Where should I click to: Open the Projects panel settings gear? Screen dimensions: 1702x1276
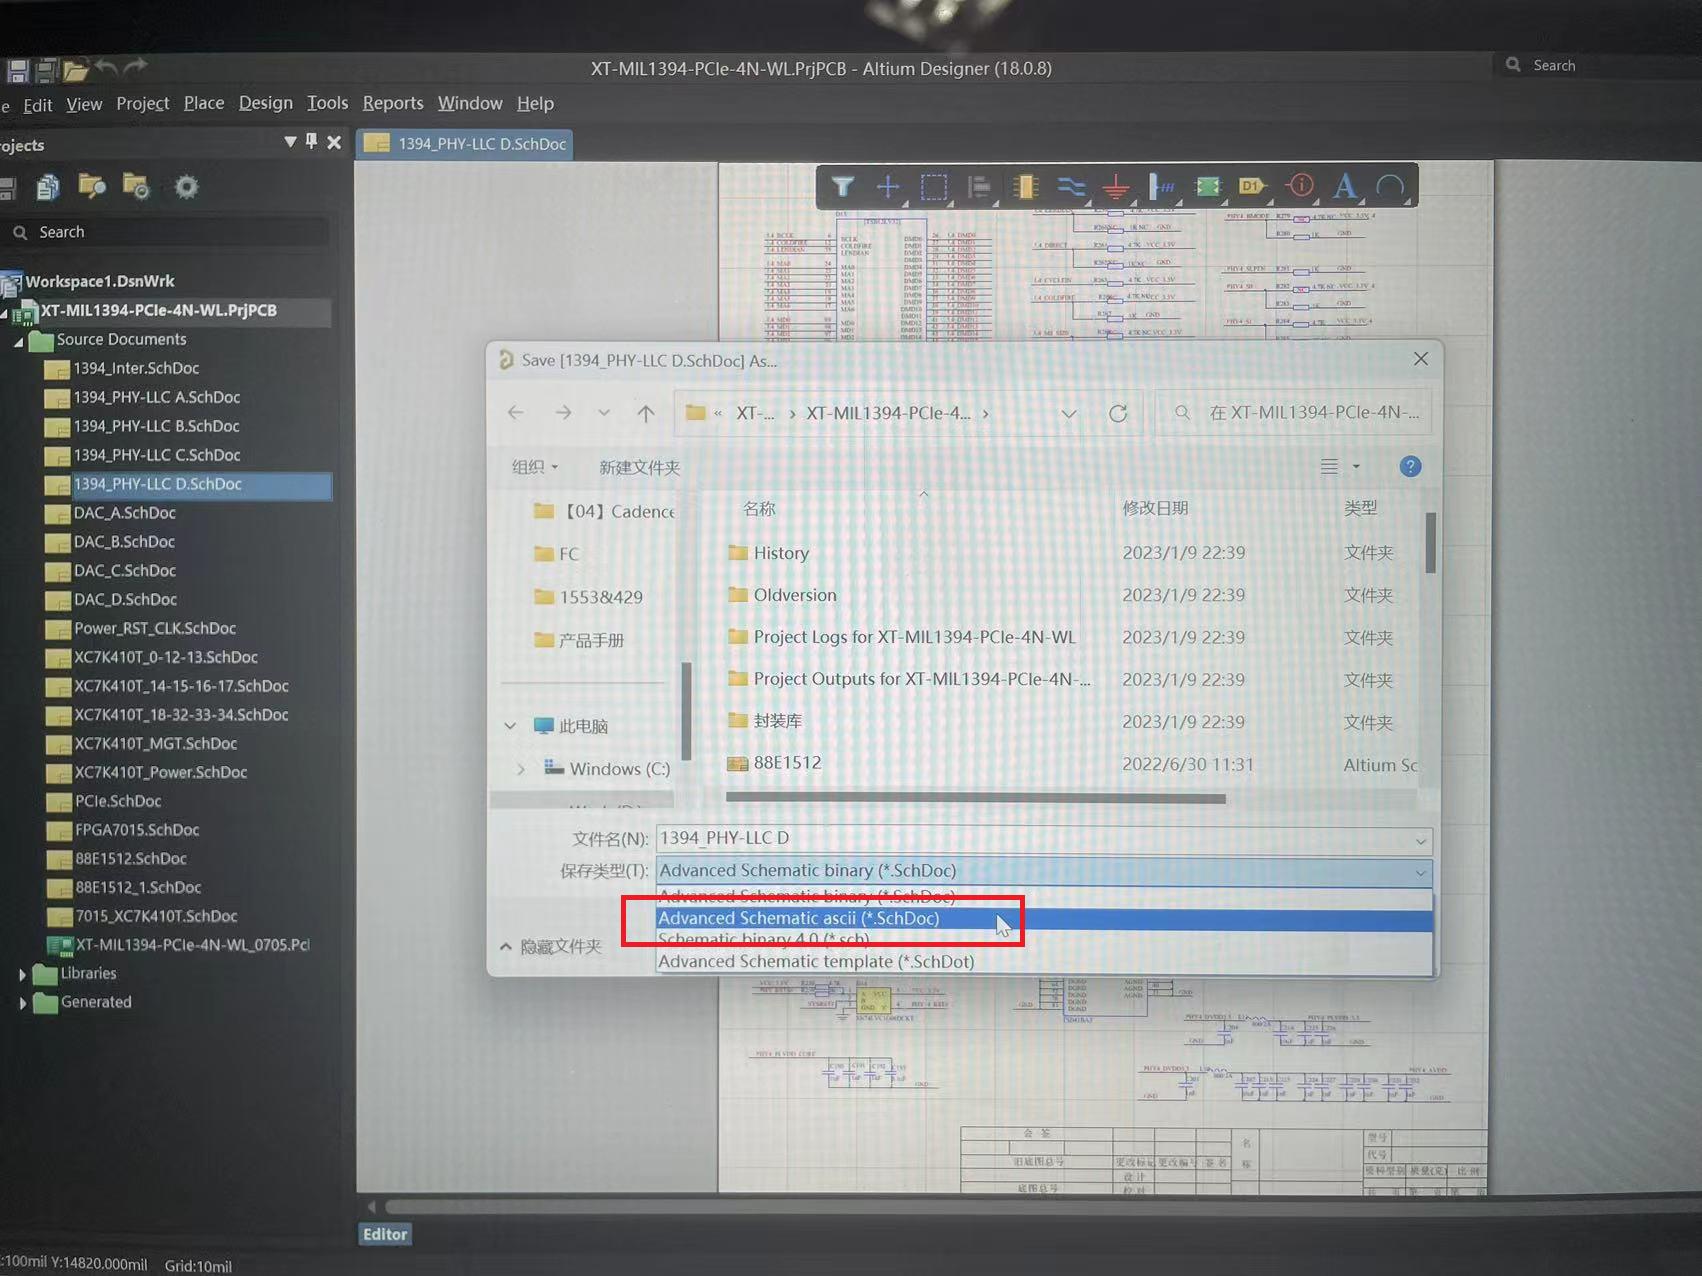(x=186, y=187)
